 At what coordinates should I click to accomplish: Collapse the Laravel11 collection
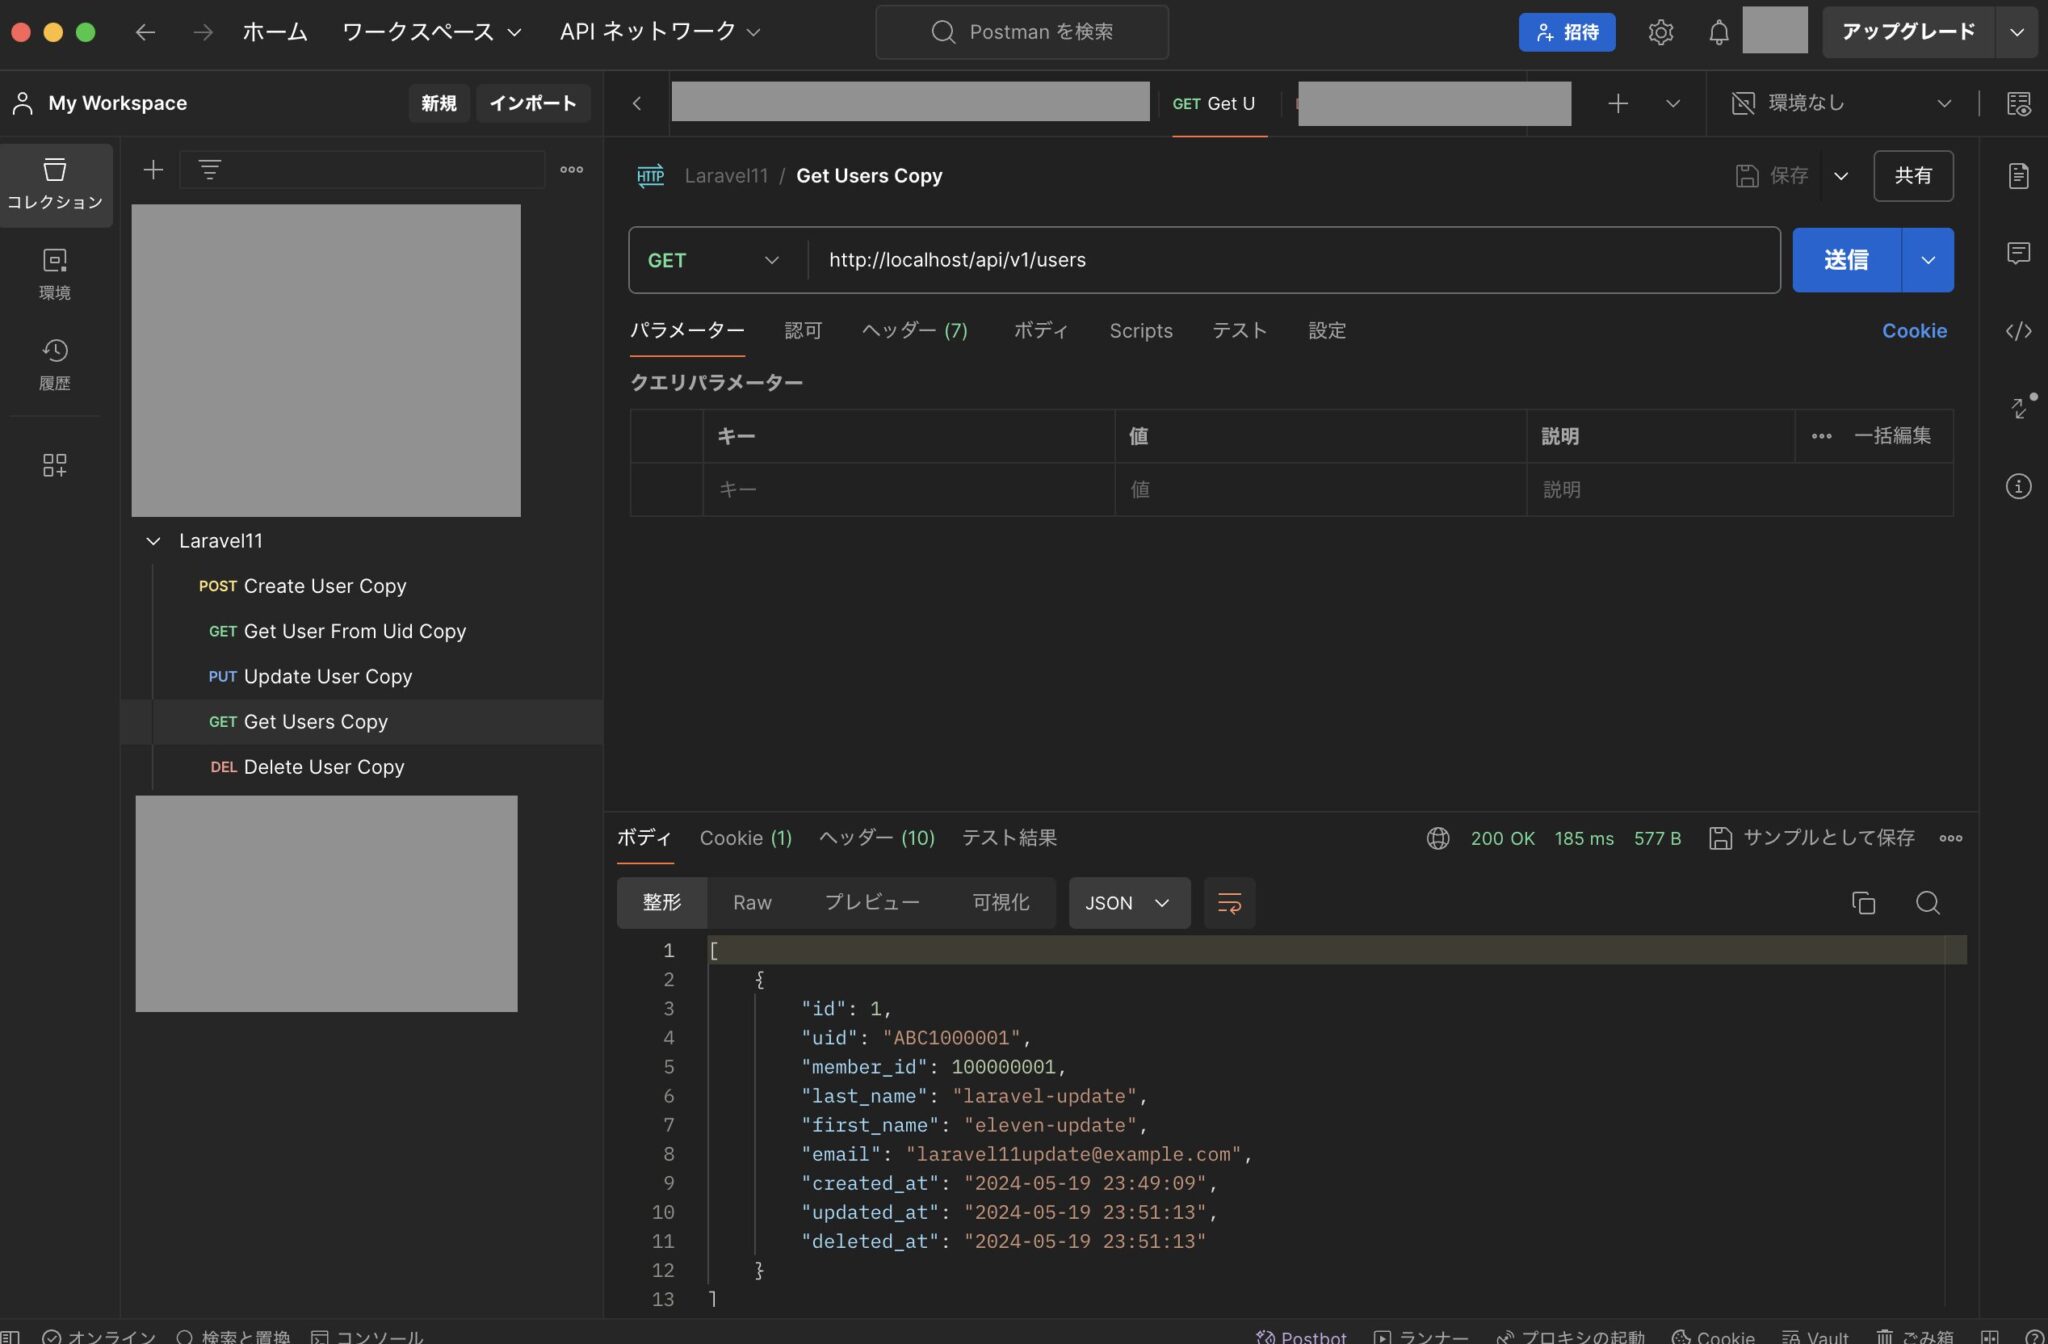(153, 541)
